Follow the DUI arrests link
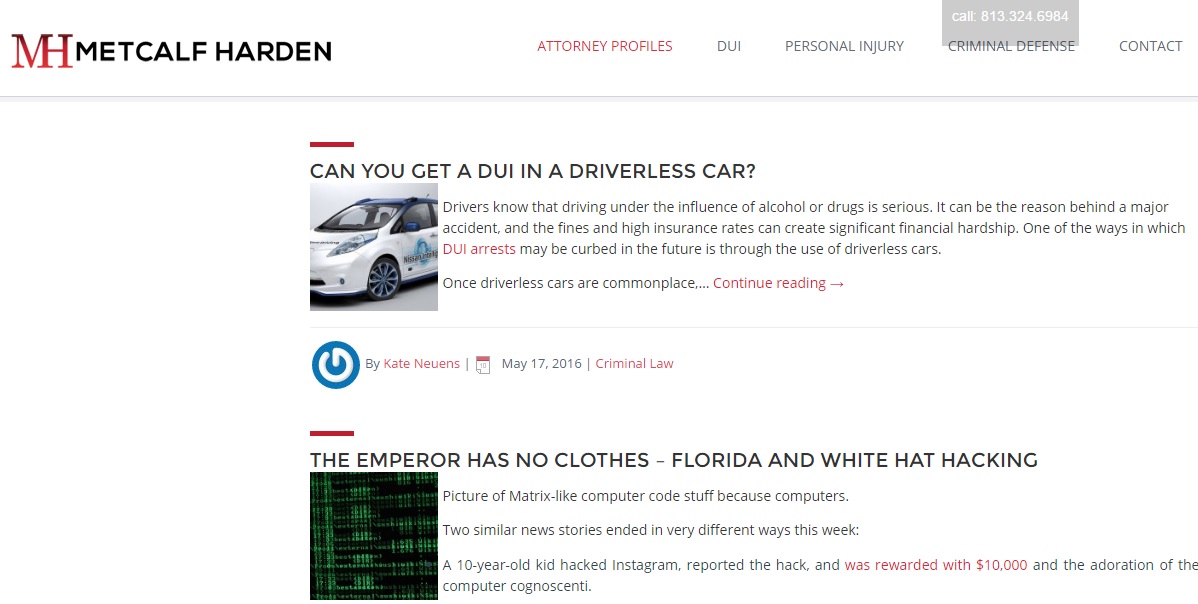 click(479, 249)
